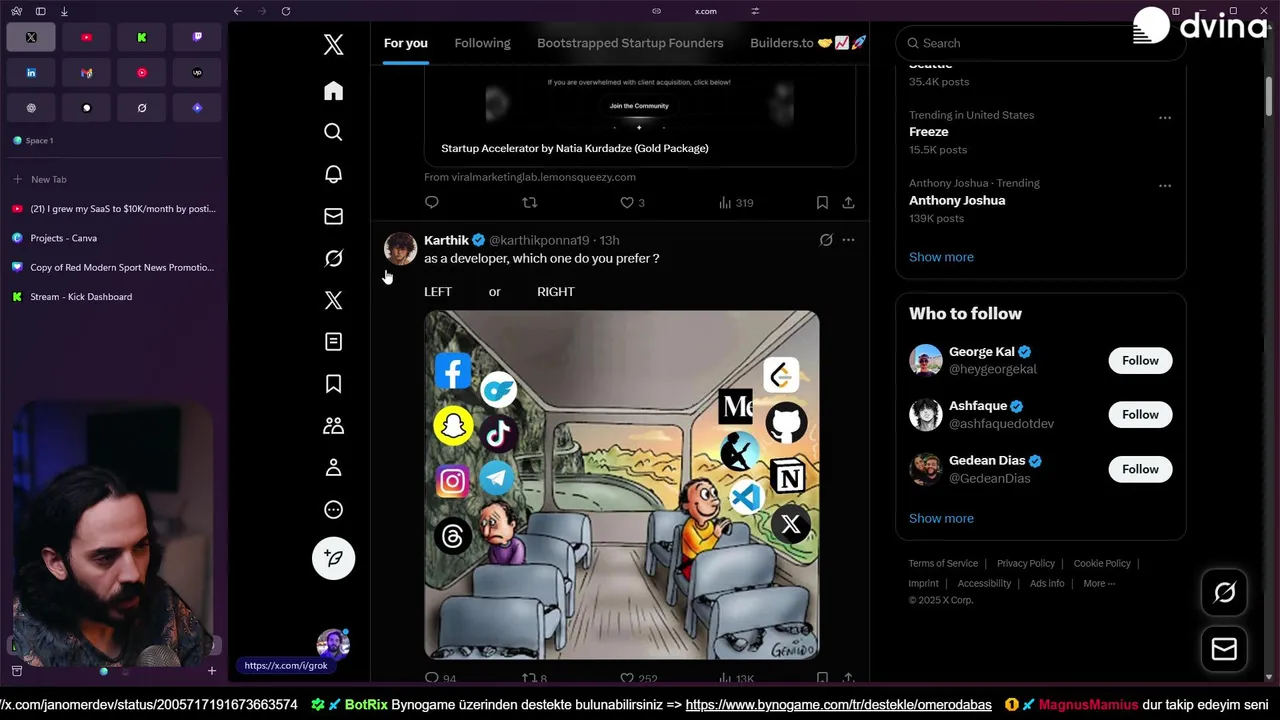This screenshot has height=720, width=1280.
Task: Open Profile icon in sidebar
Action: [x=334, y=468]
